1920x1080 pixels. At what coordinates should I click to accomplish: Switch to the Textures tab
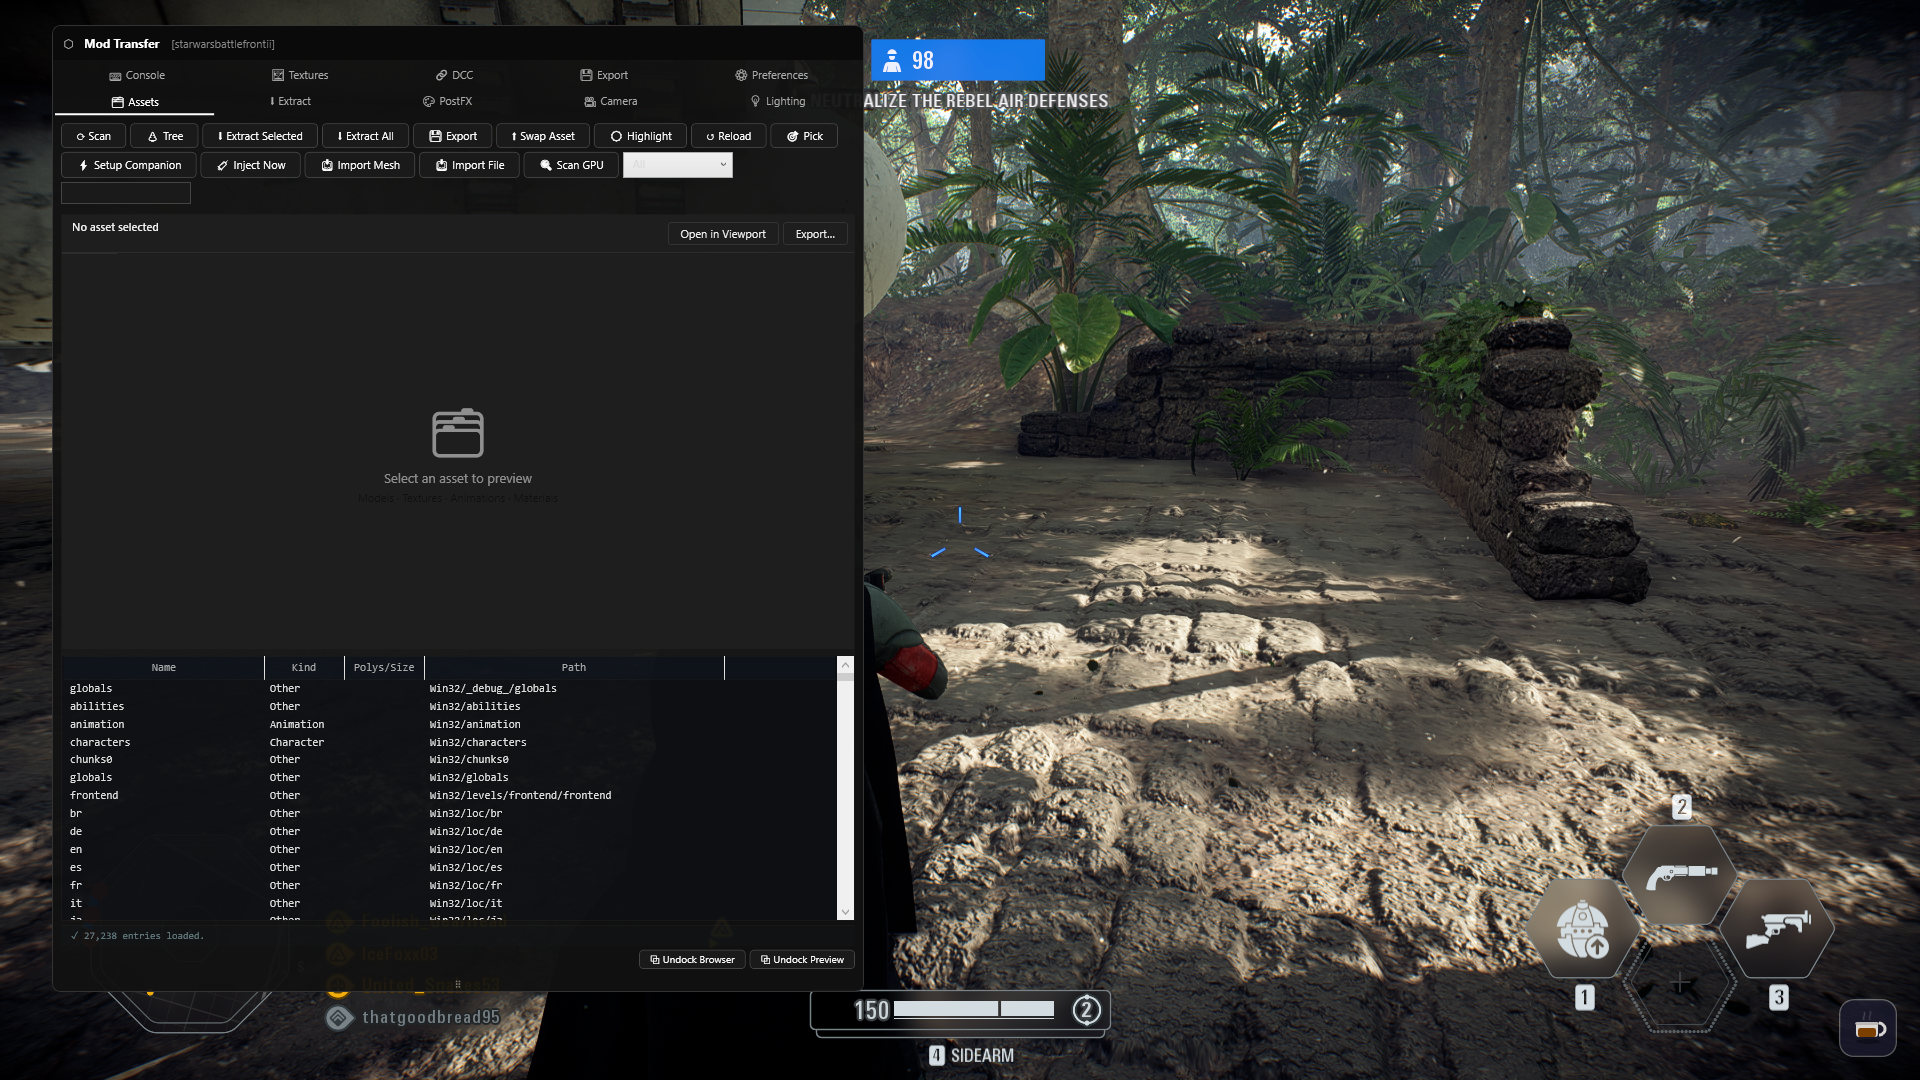[300, 75]
